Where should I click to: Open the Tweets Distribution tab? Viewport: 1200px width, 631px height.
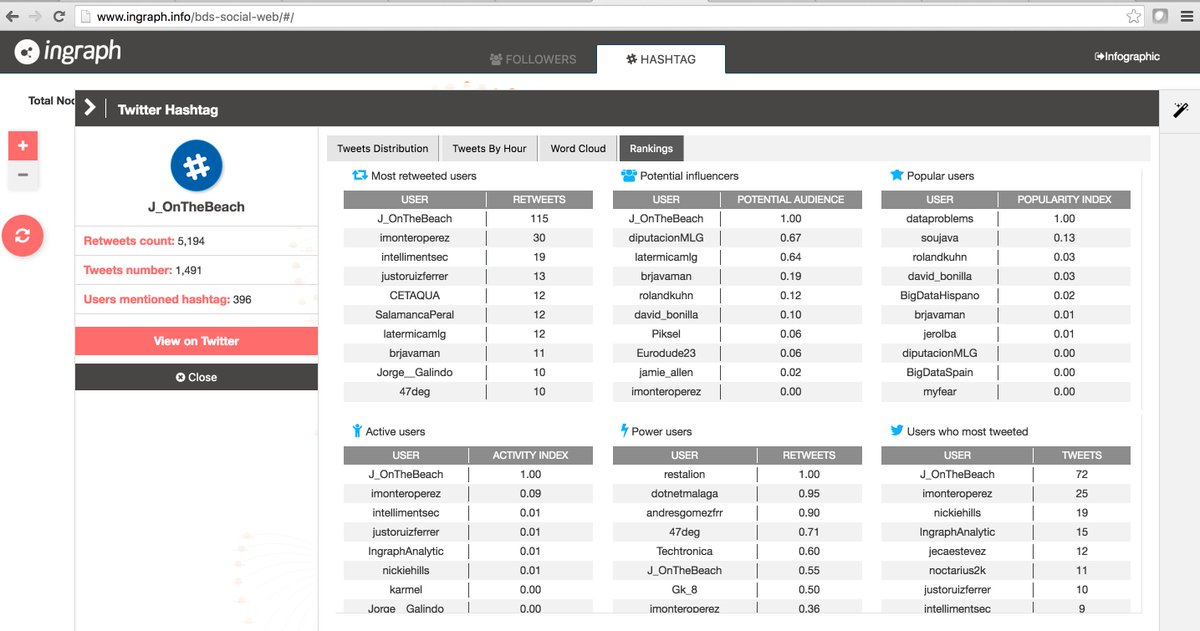coord(382,148)
